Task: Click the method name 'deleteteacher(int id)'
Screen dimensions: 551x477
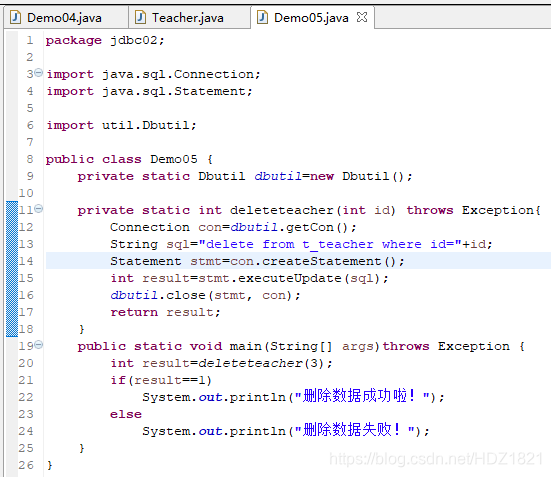Action: click(313, 210)
